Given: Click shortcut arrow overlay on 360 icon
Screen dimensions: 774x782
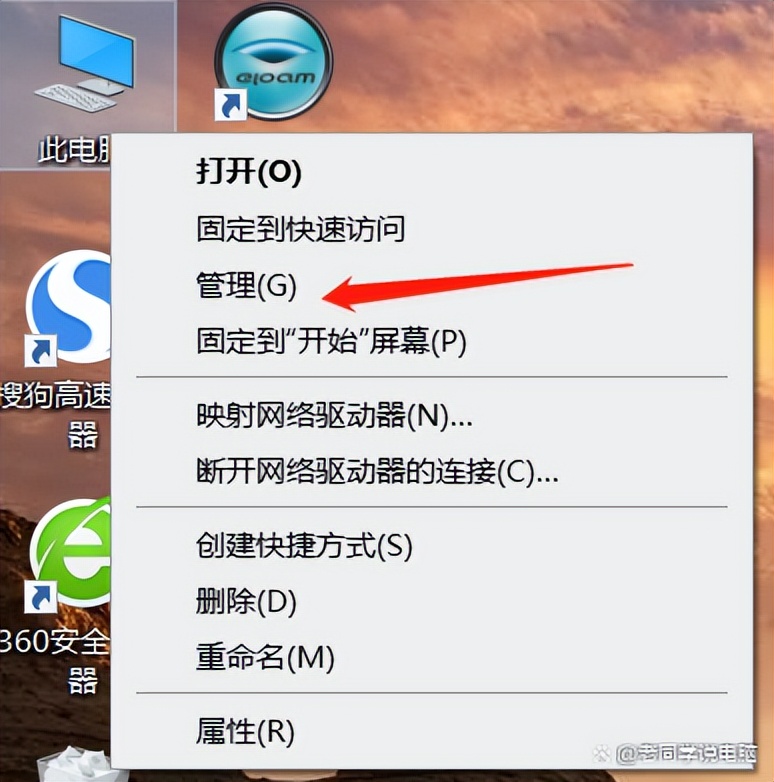Looking at the screenshot, I should [x=40, y=597].
